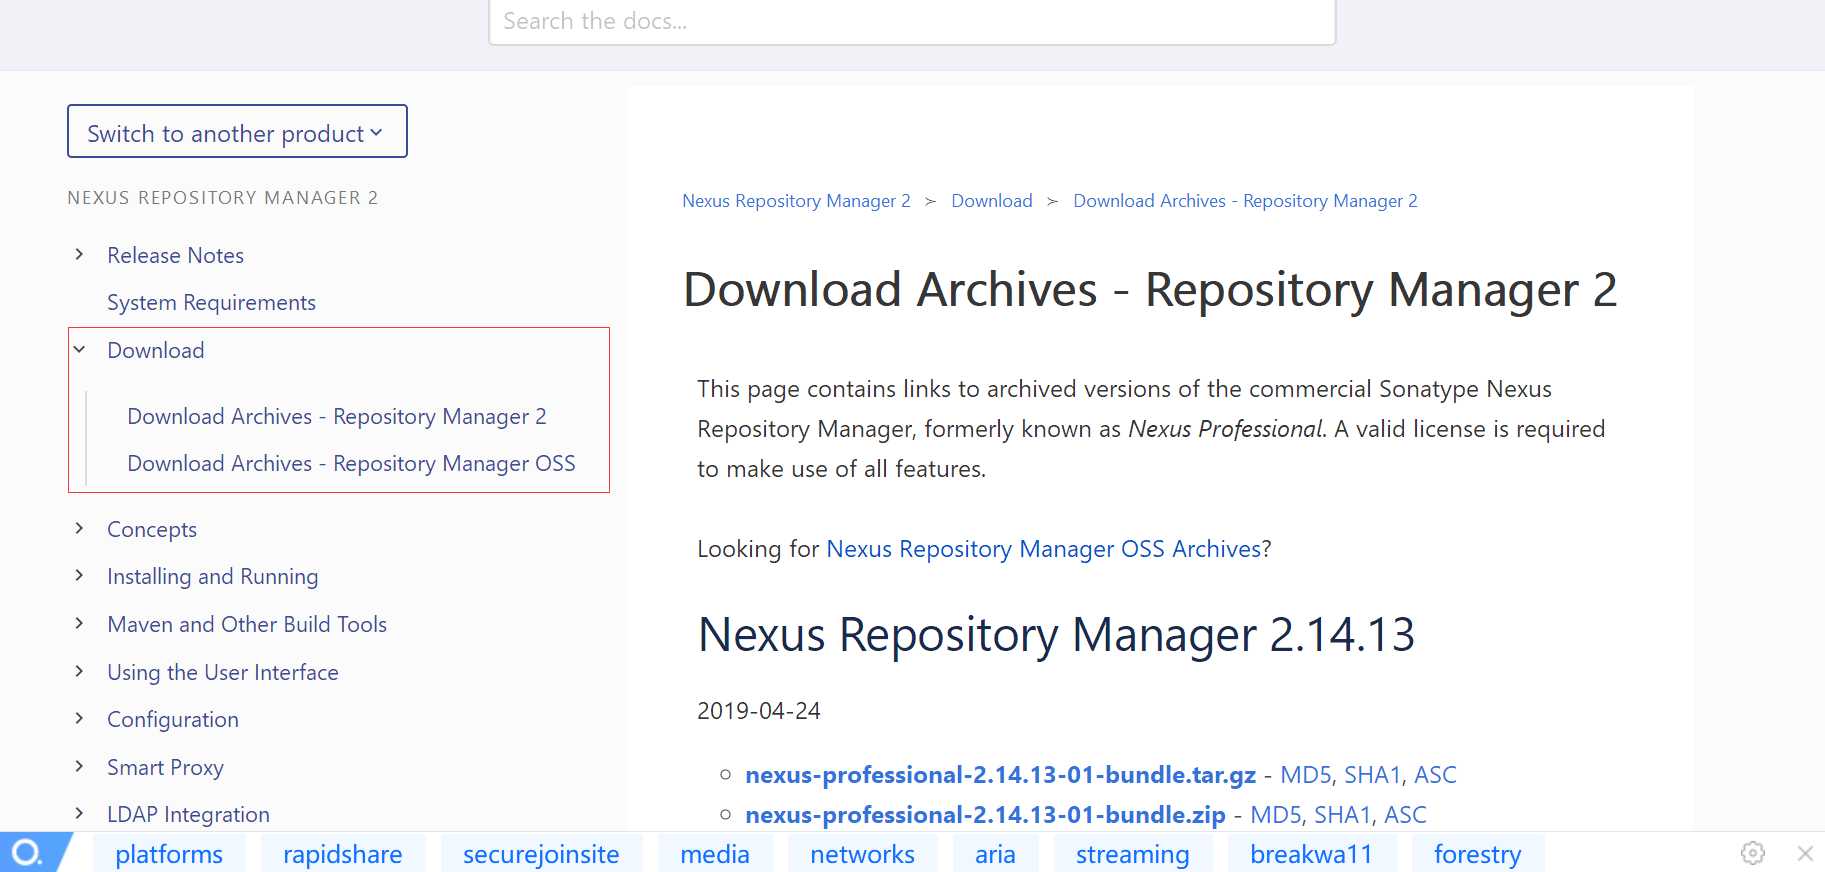The image size is (1825, 872).
Task: Go to Nexus Repository Manager 2 breadcrumb
Action: click(x=796, y=201)
